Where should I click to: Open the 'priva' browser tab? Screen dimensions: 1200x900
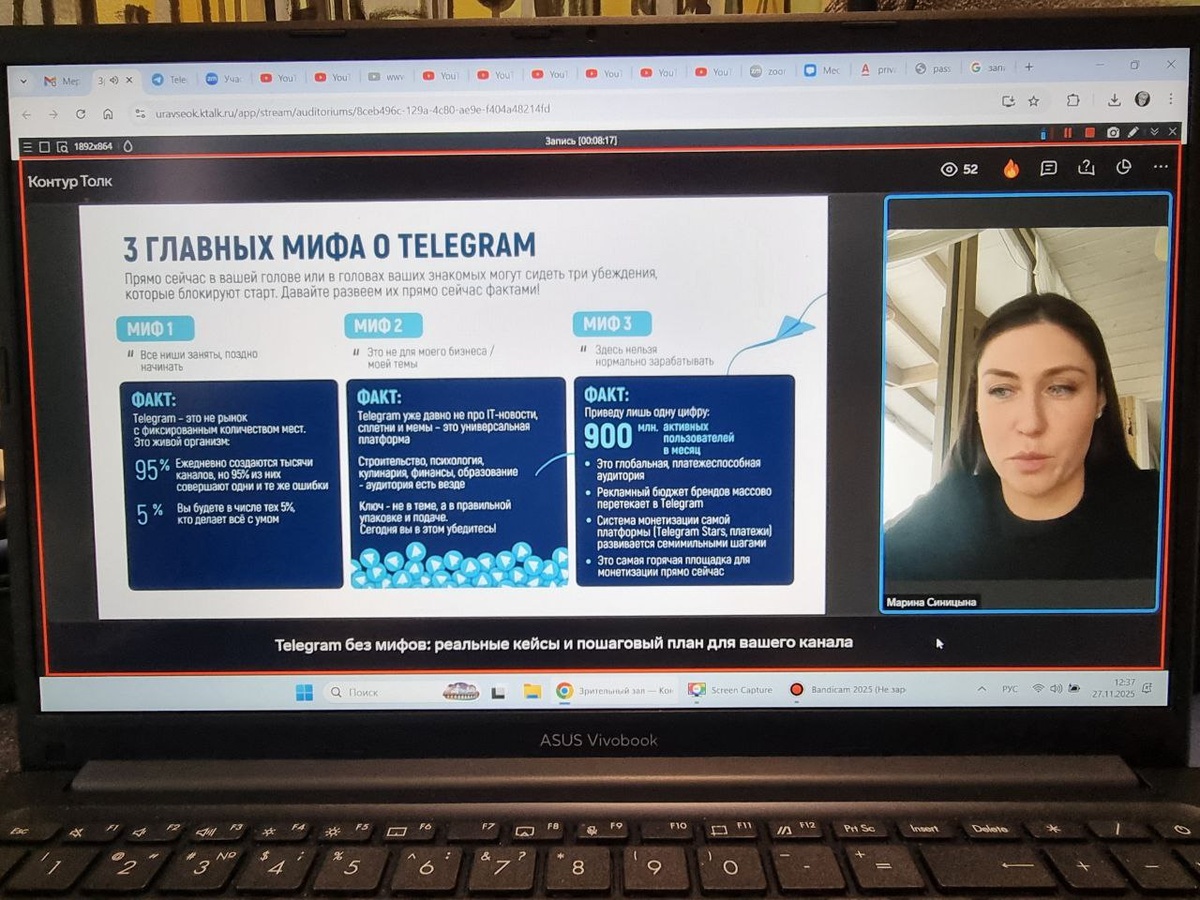point(879,71)
